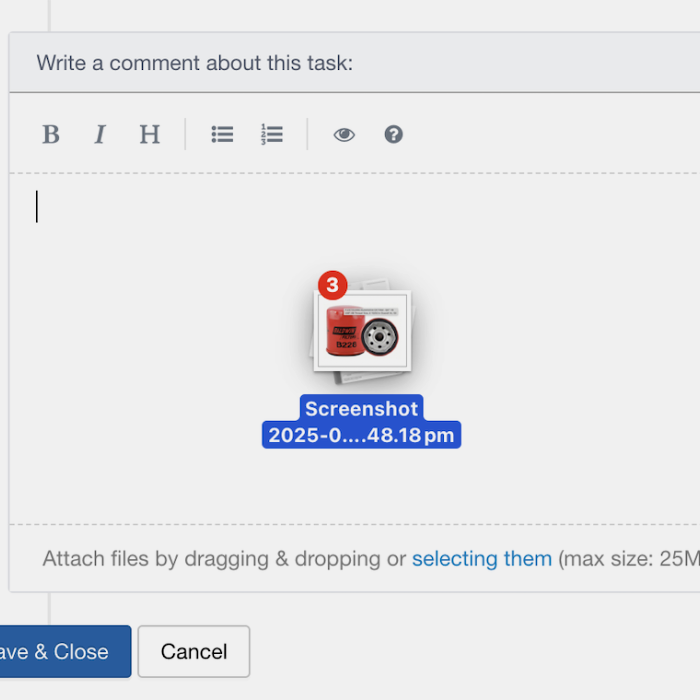Toggle the comment preview eye icon

[x=344, y=134]
